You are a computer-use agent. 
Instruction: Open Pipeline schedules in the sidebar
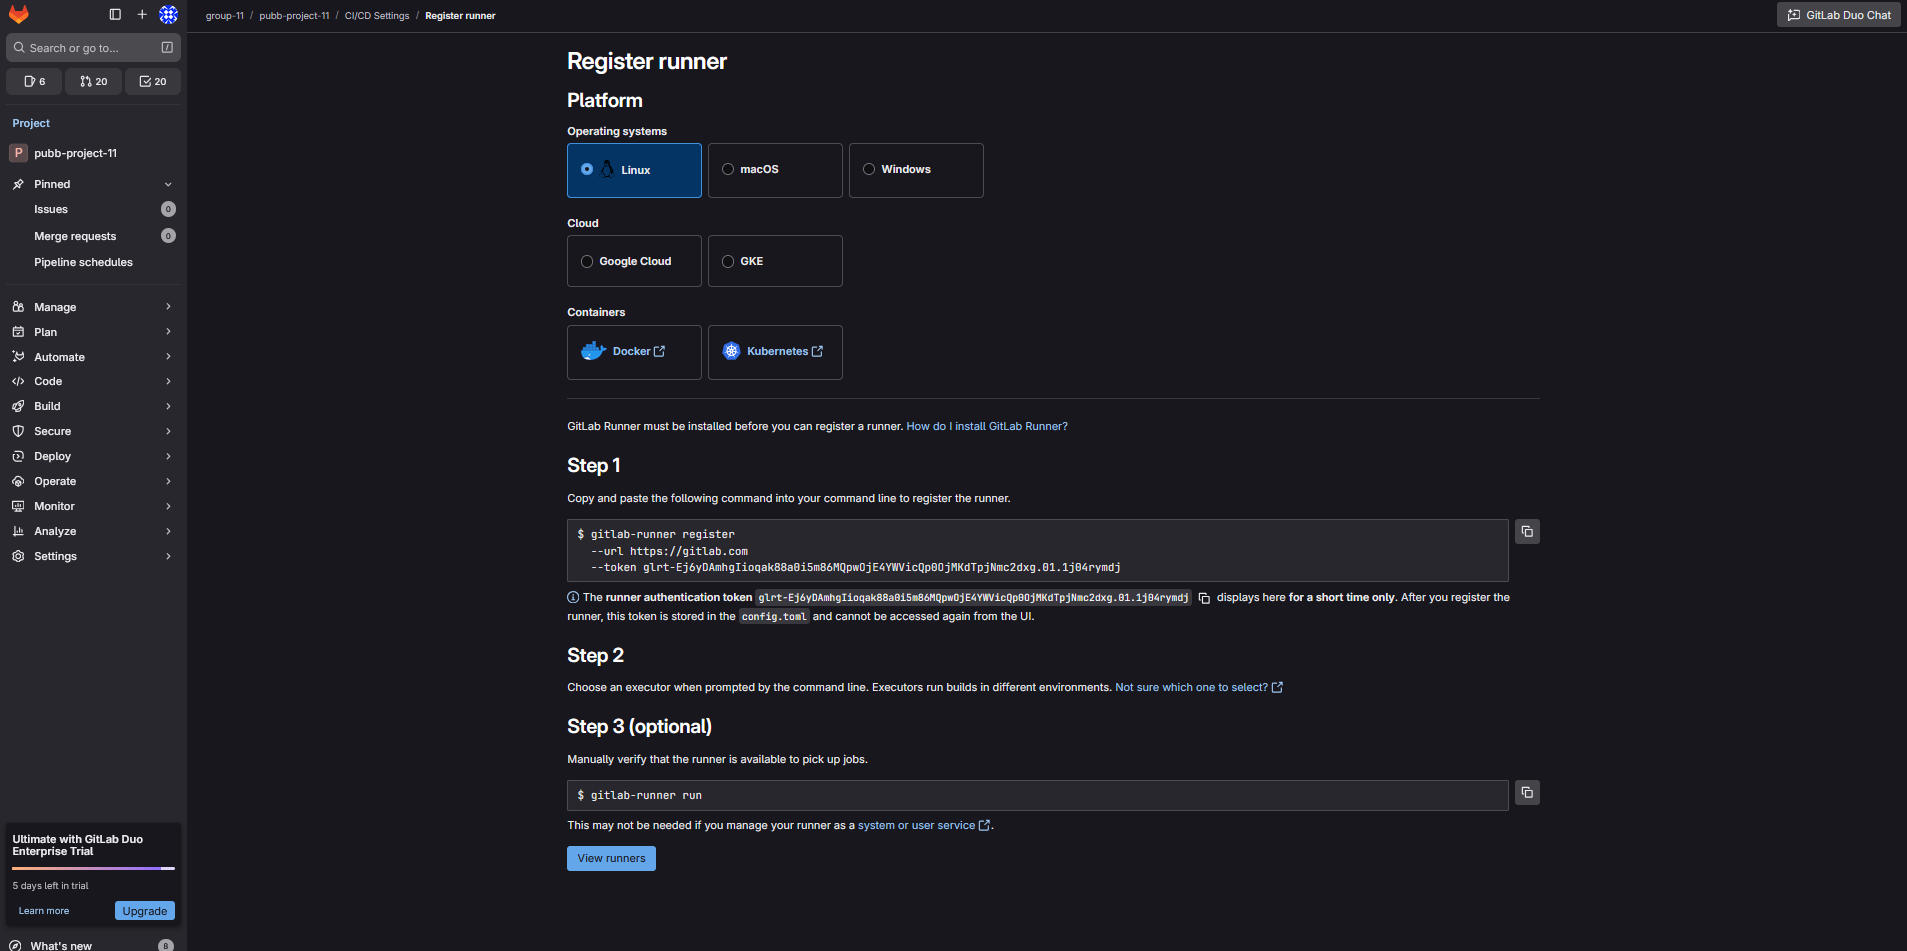click(83, 262)
